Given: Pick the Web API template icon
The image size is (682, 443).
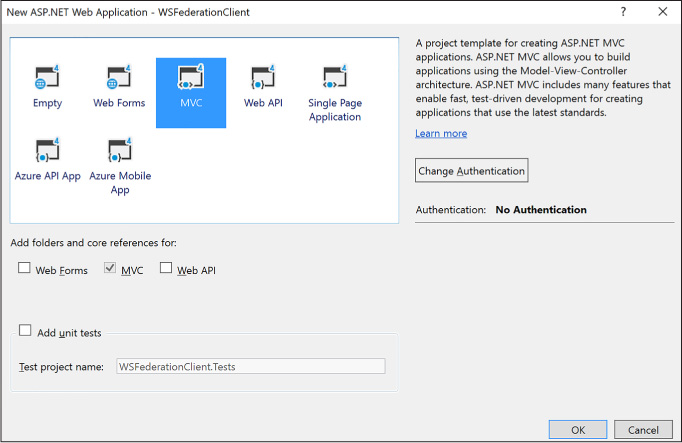Looking at the screenshot, I should [x=263, y=78].
